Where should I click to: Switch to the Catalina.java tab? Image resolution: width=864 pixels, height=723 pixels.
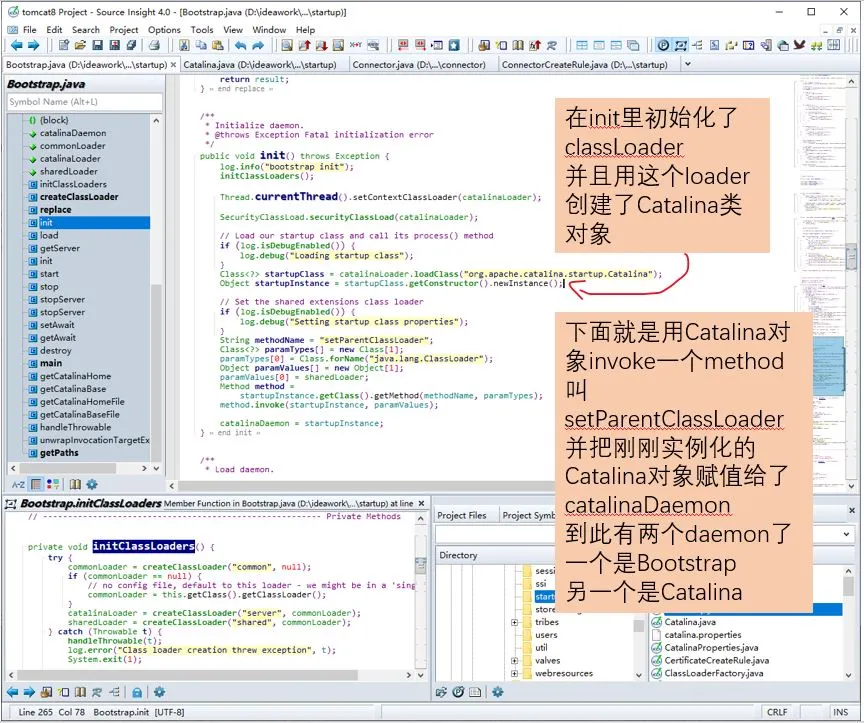pyautogui.click(x=260, y=64)
